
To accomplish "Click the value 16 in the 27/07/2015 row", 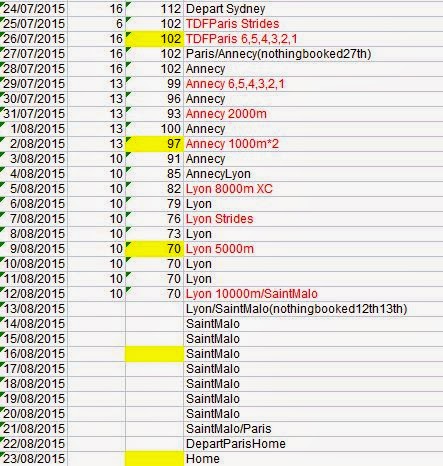I will coord(116,54).
